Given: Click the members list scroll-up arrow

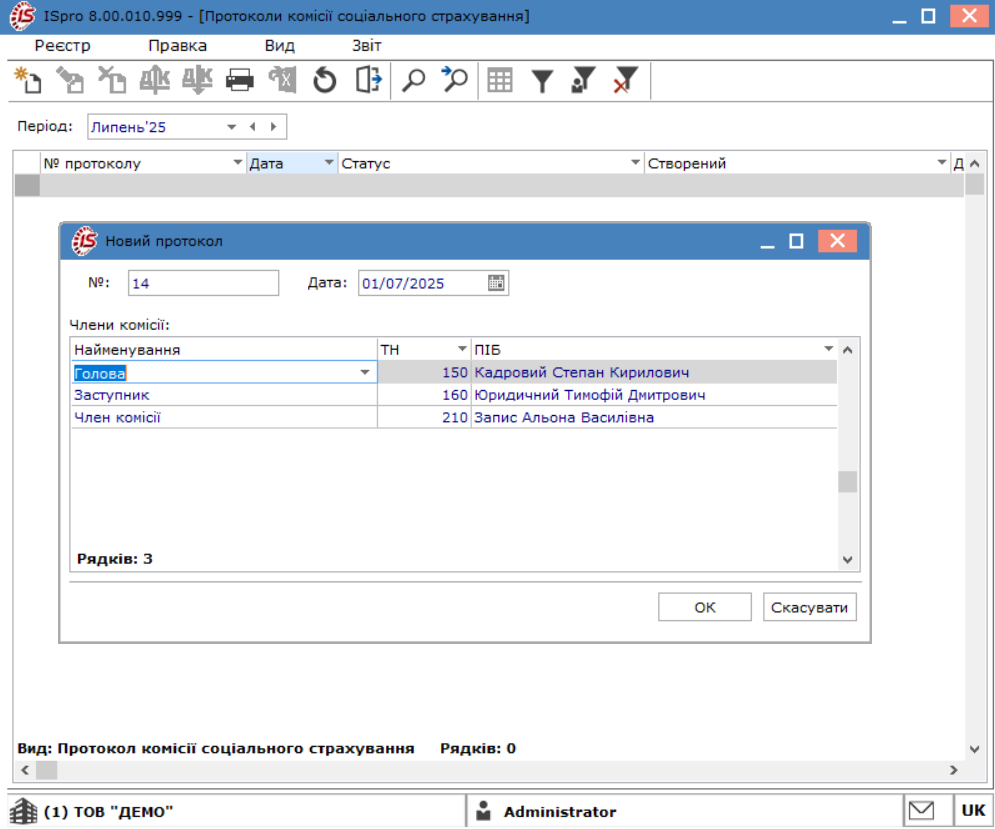Looking at the screenshot, I should tap(847, 350).
